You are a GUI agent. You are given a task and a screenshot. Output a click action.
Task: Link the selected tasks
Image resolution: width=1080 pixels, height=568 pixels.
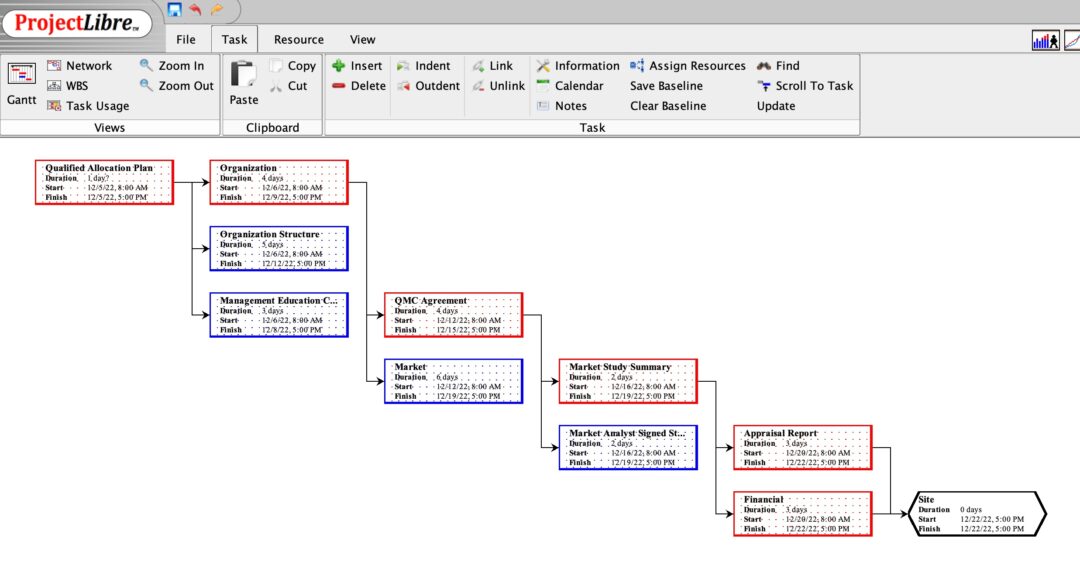[x=492, y=65]
